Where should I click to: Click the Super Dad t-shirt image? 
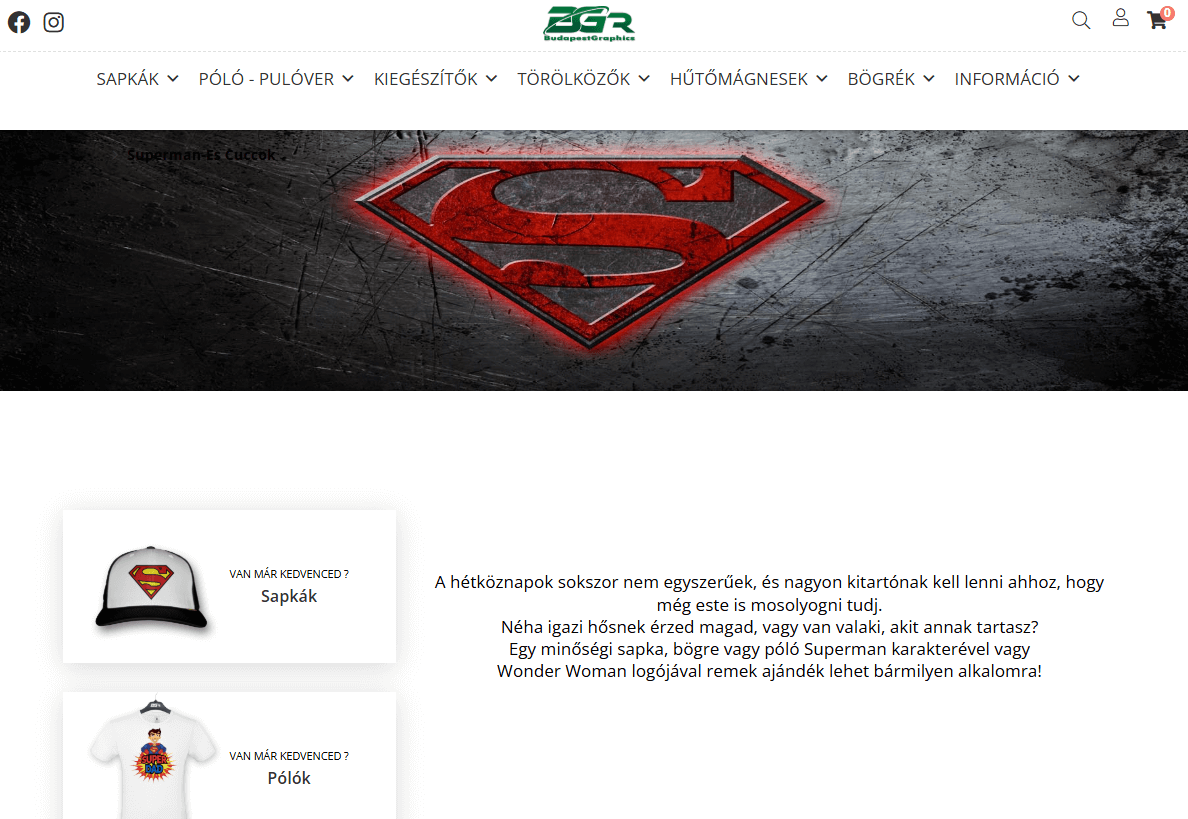click(x=154, y=758)
